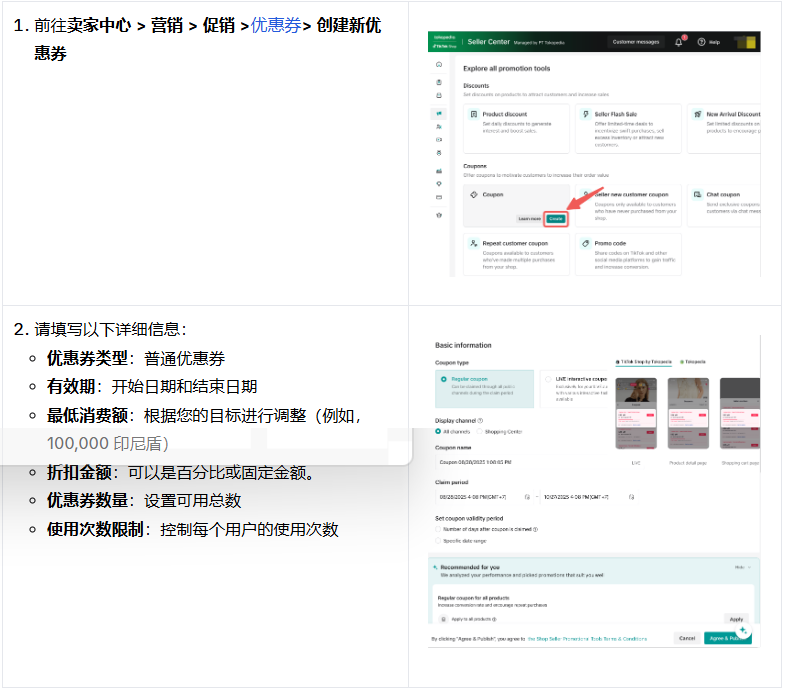
Task: Click the notification bell icon in Seller Center
Action: (680, 42)
